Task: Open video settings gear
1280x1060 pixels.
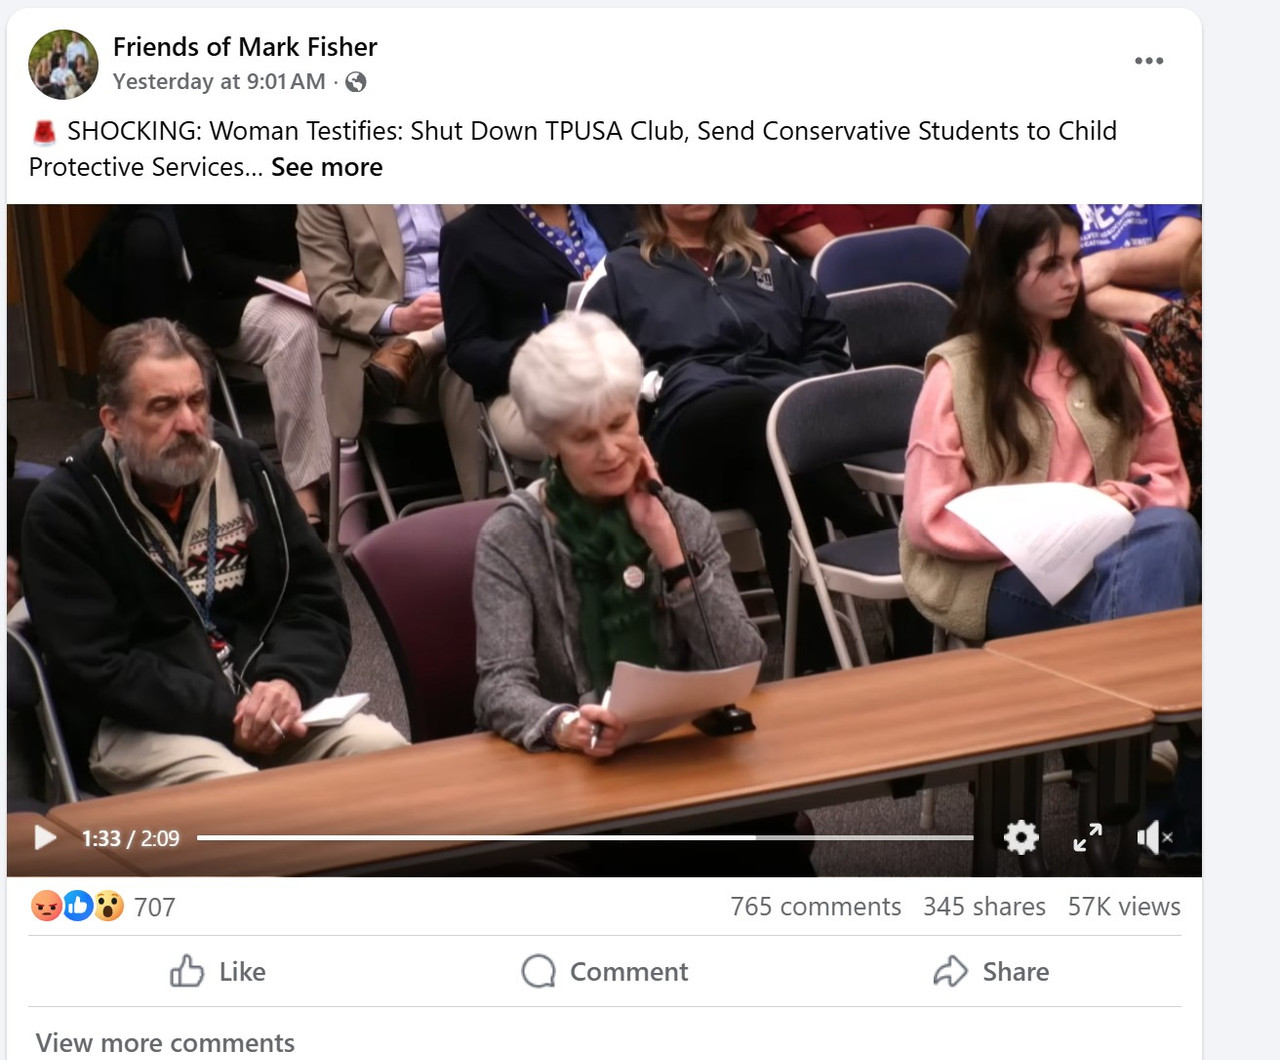Action: coord(1020,837)
